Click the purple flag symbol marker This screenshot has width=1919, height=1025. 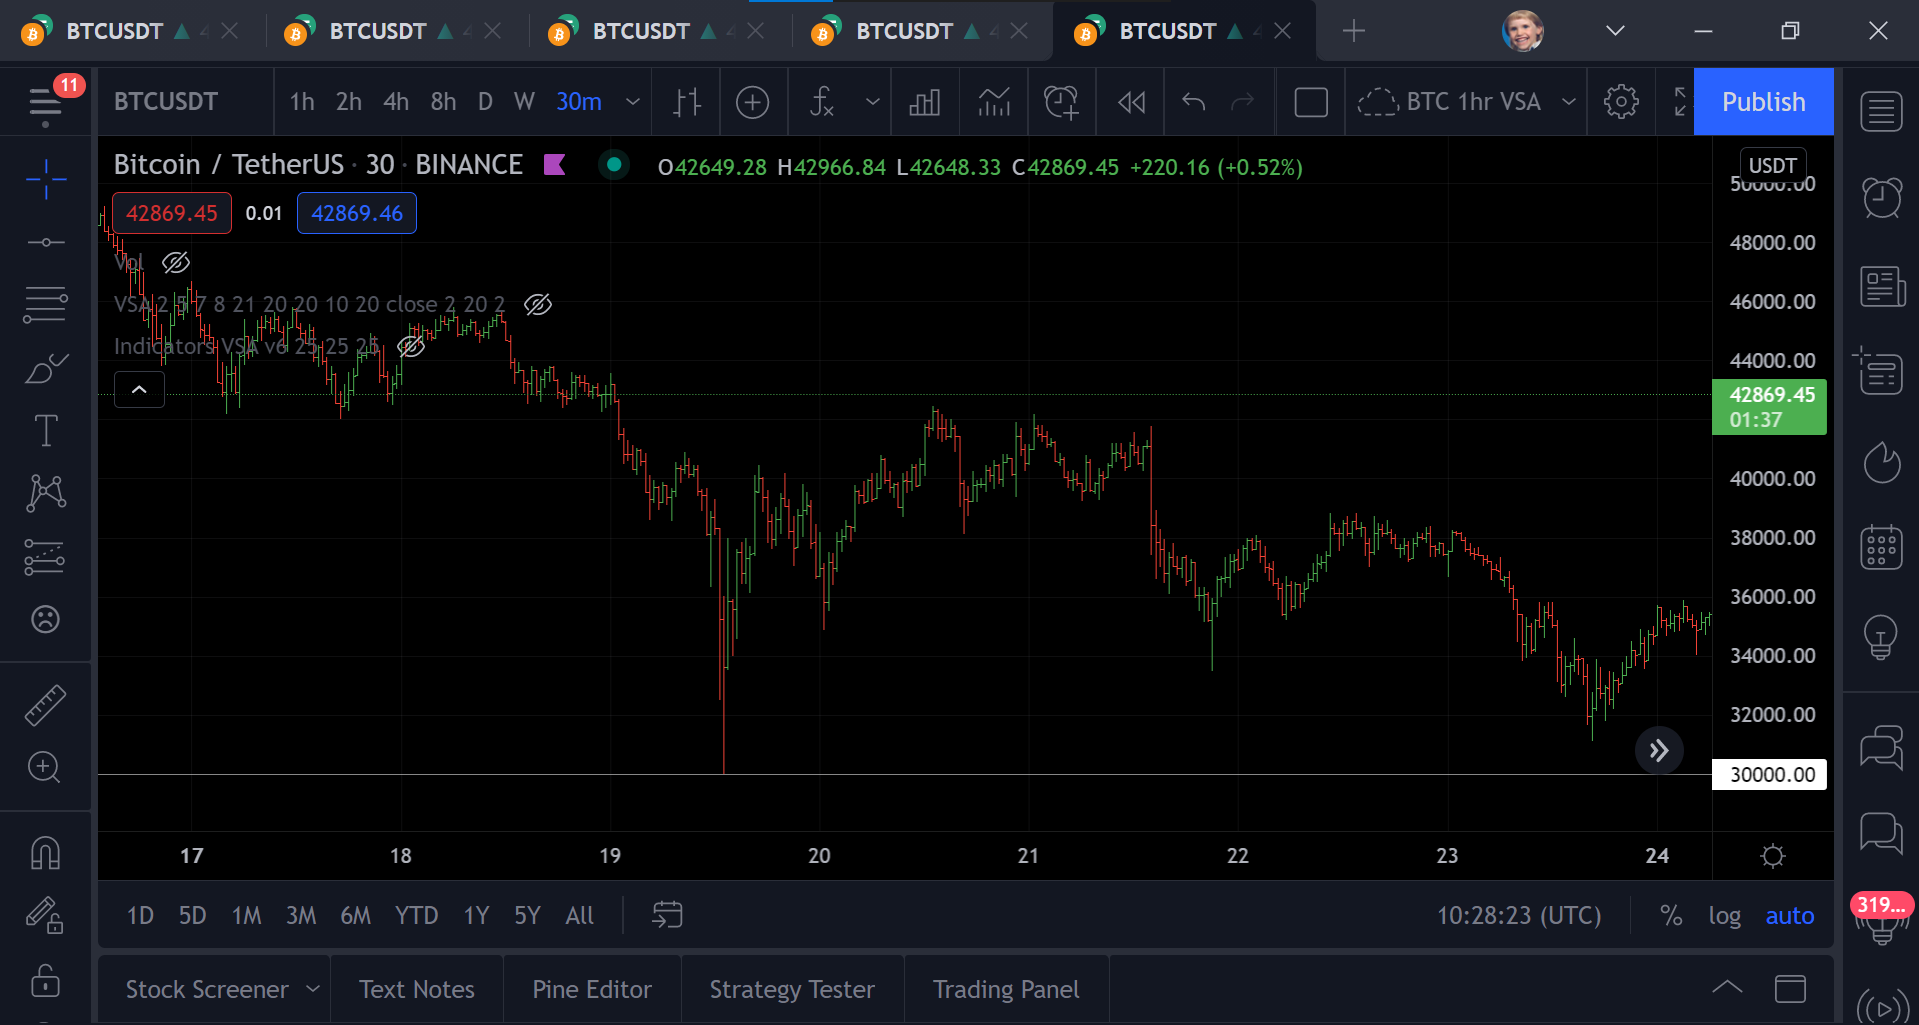554,165
